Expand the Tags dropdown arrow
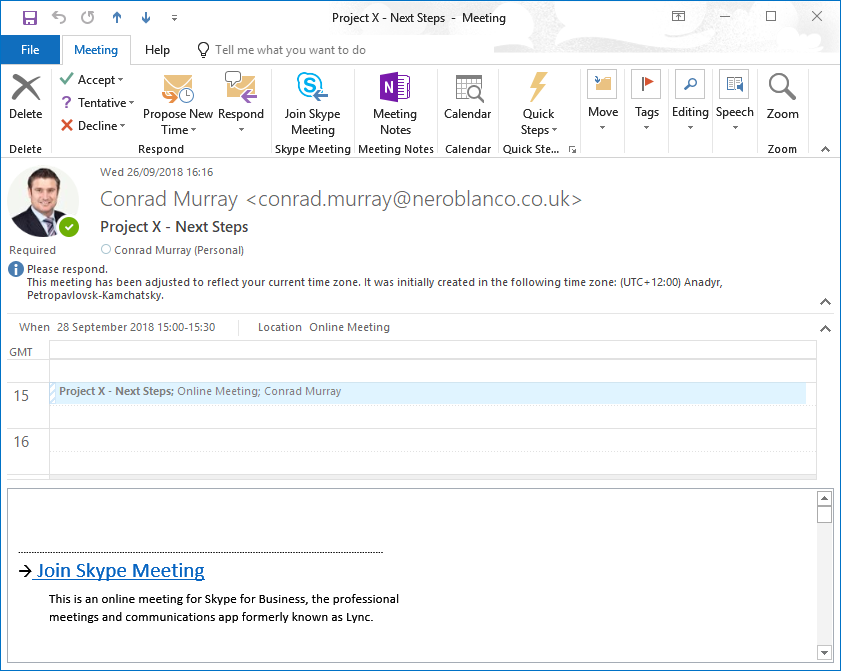841x671 pixels. tap(646, 128)
